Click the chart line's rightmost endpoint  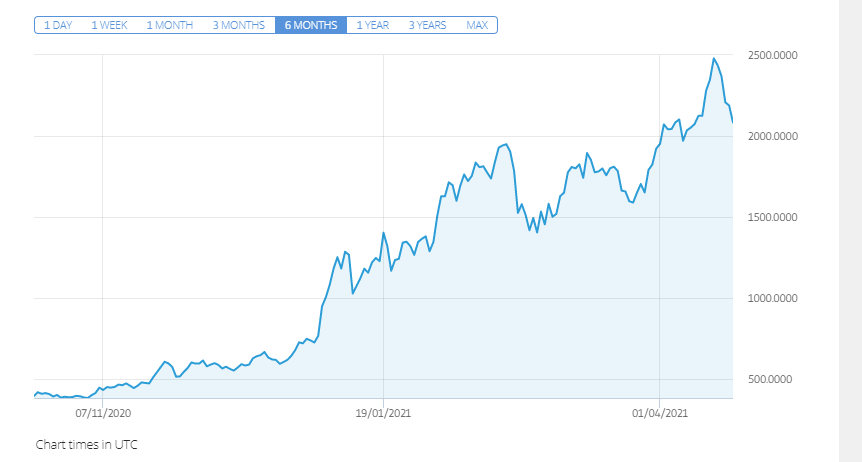click(732, 122)
